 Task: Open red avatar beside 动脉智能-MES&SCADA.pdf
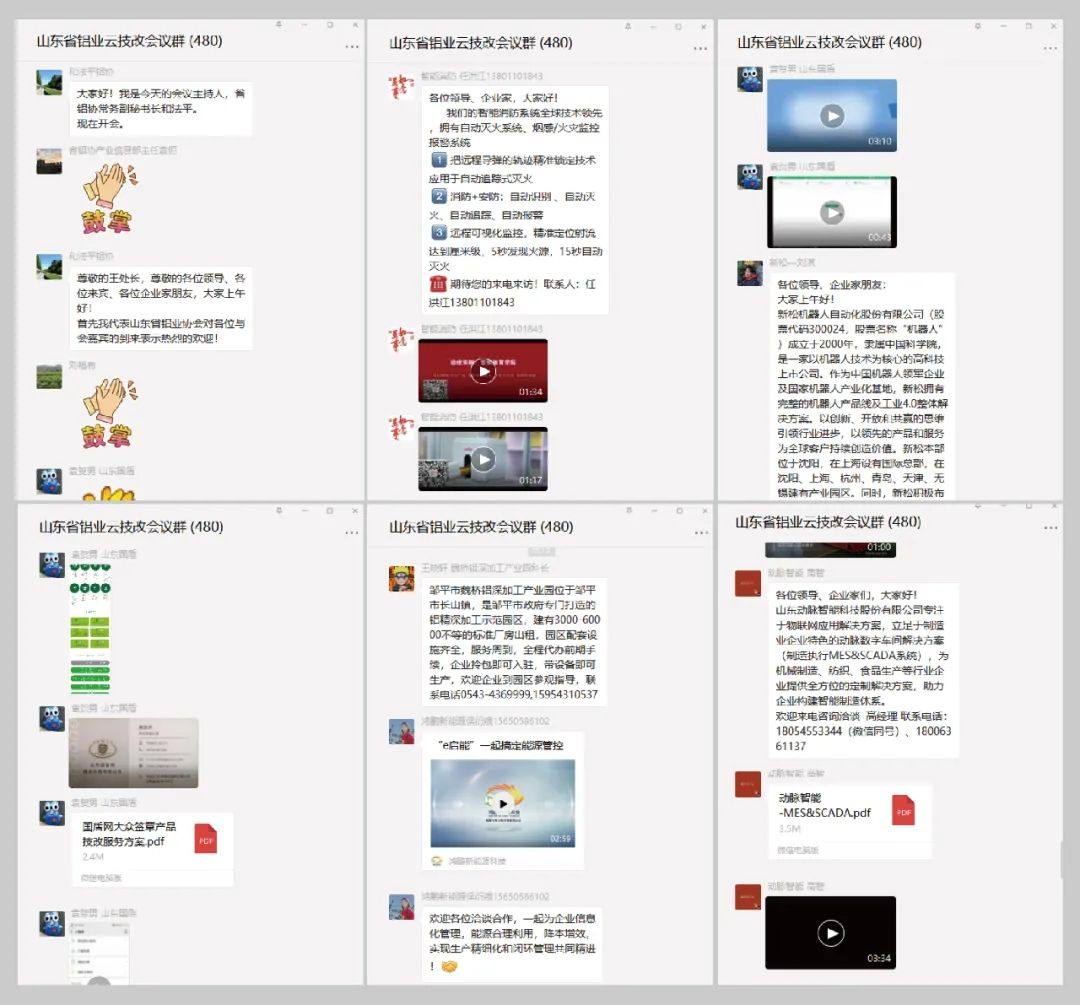(x=748, y=784)
